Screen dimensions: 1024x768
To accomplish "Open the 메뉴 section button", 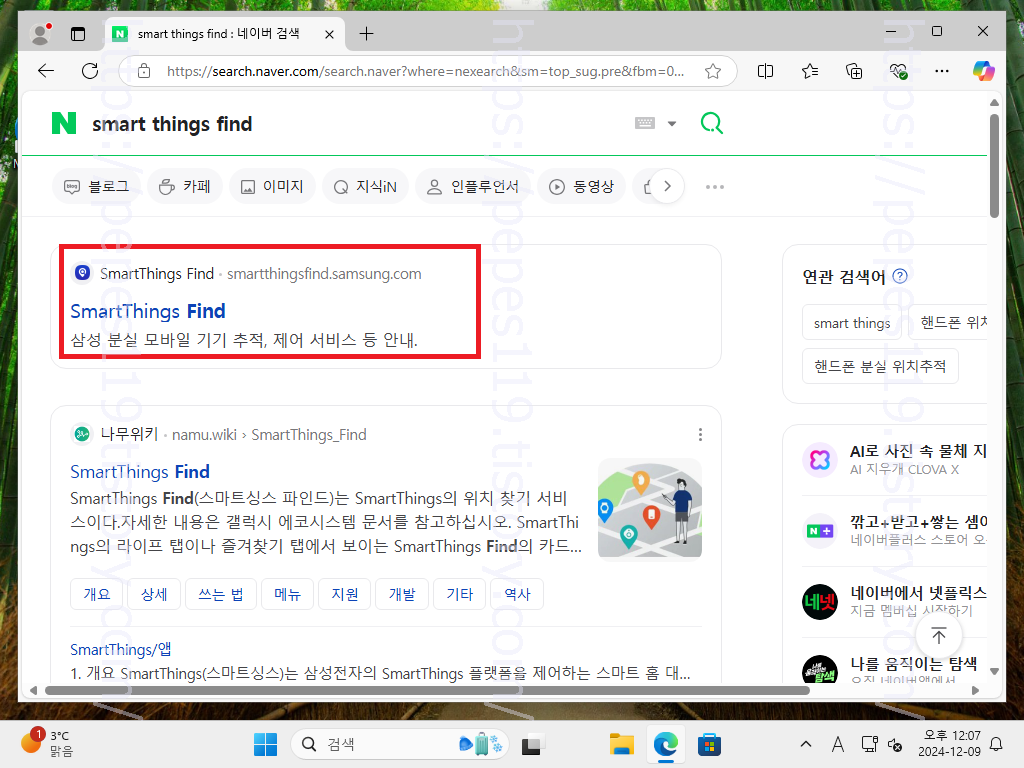I will (x=287, y=594).
